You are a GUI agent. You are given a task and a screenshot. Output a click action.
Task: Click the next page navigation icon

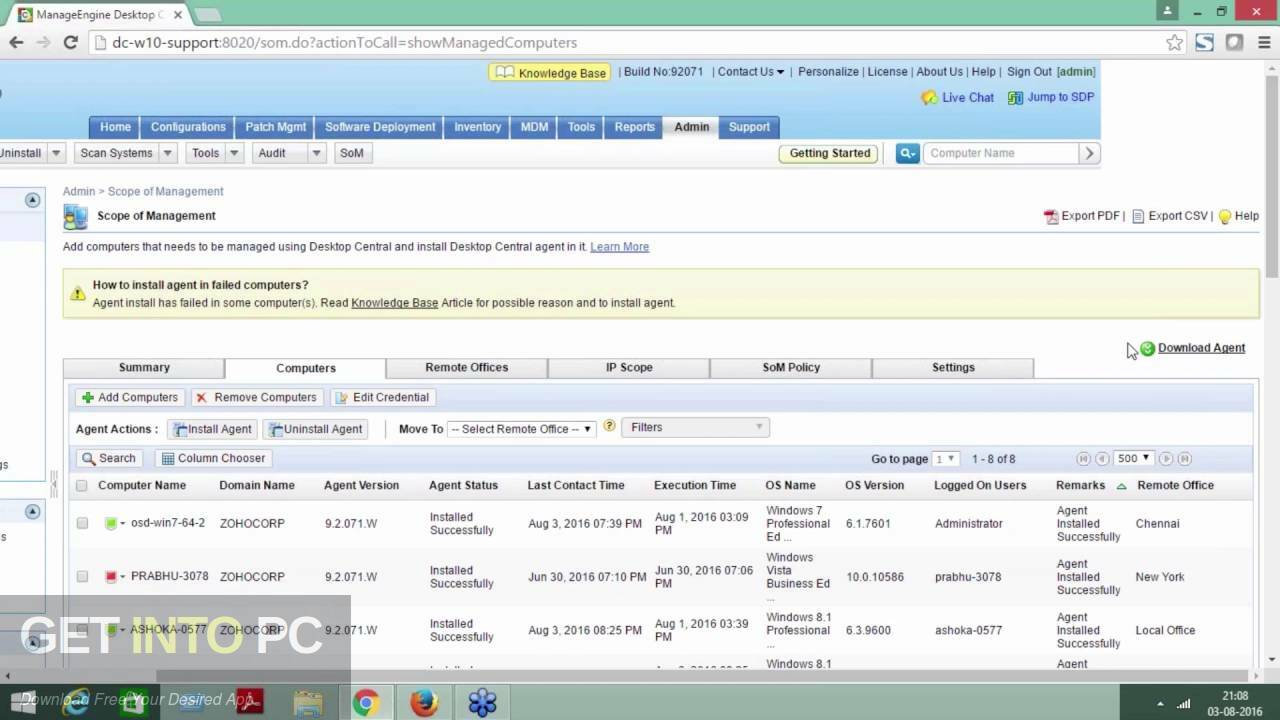(1165, 459)
